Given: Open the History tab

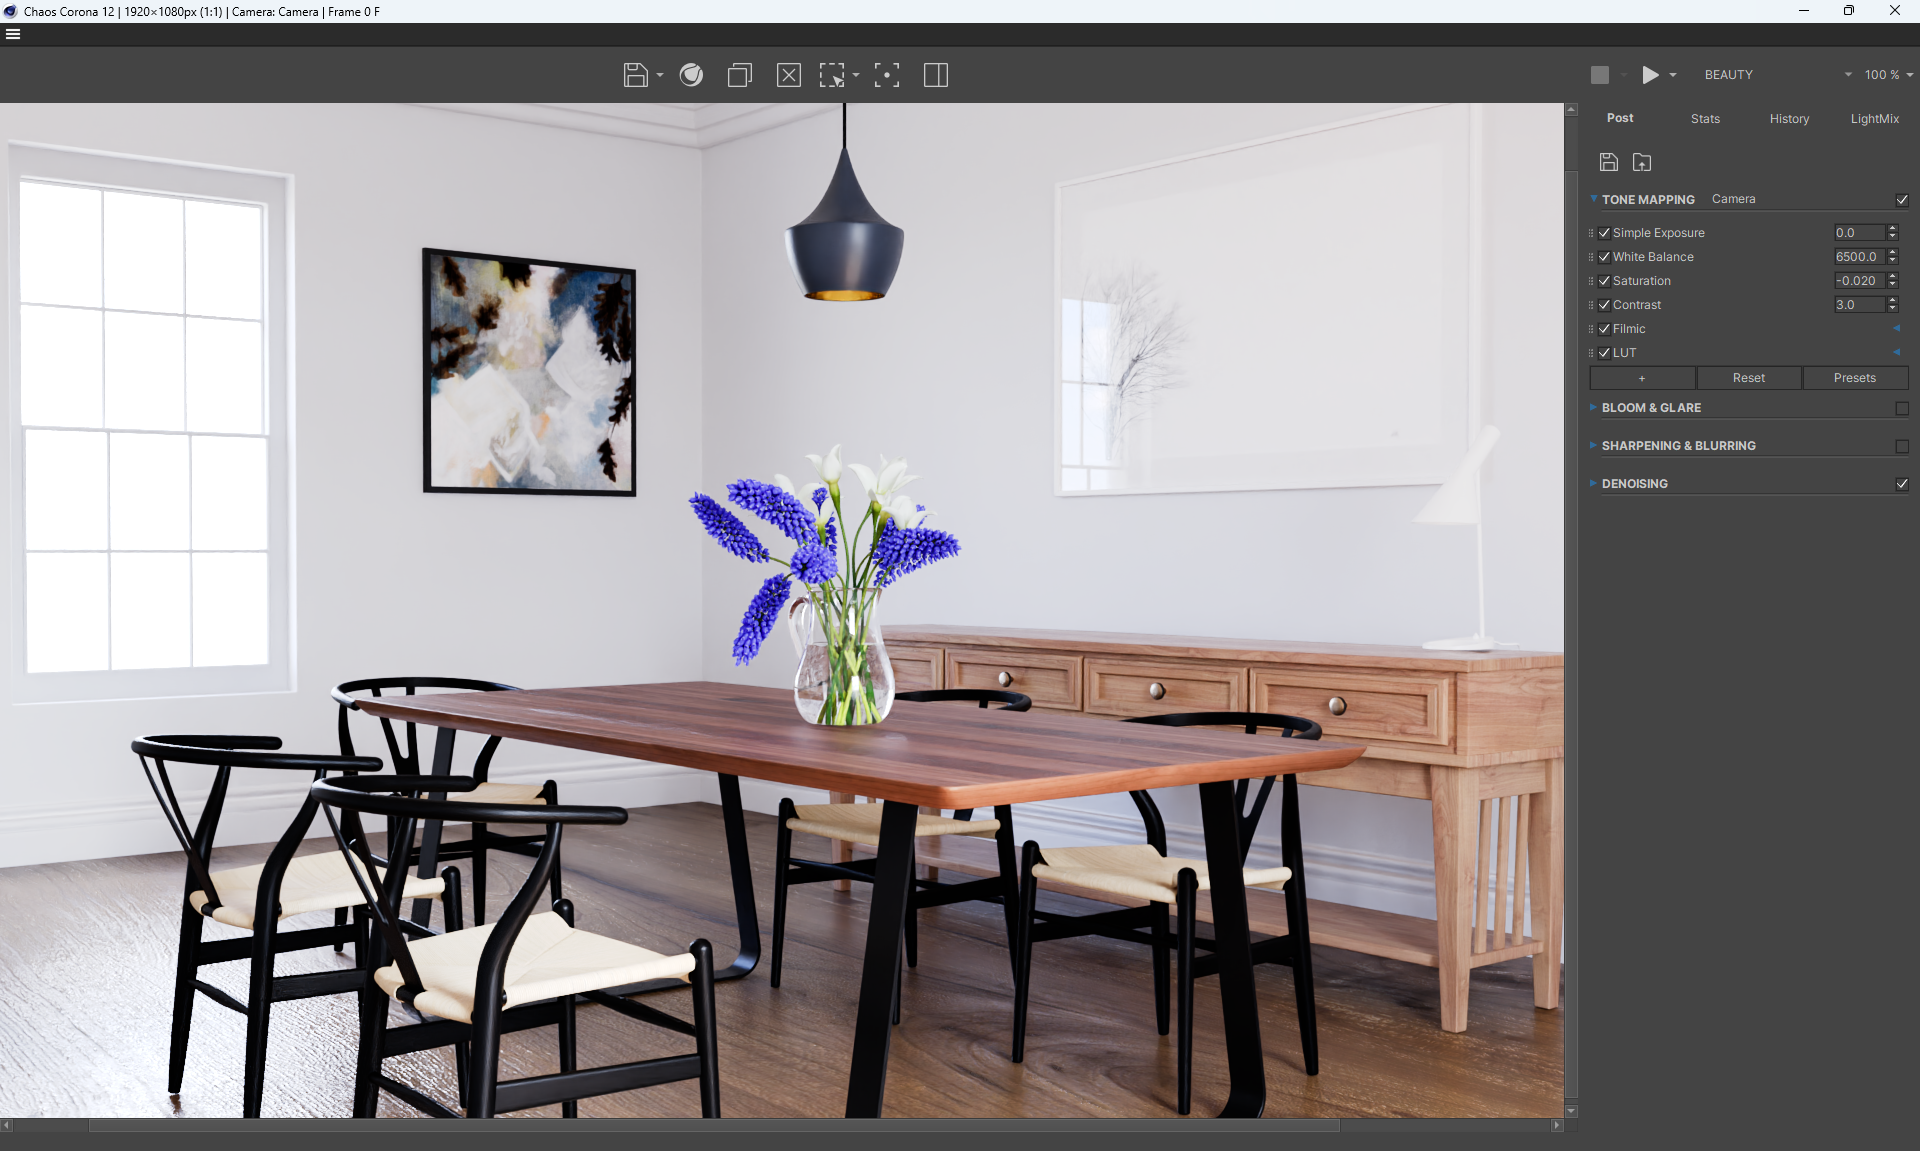Looking at the screenshot, I should point(1789,119).
